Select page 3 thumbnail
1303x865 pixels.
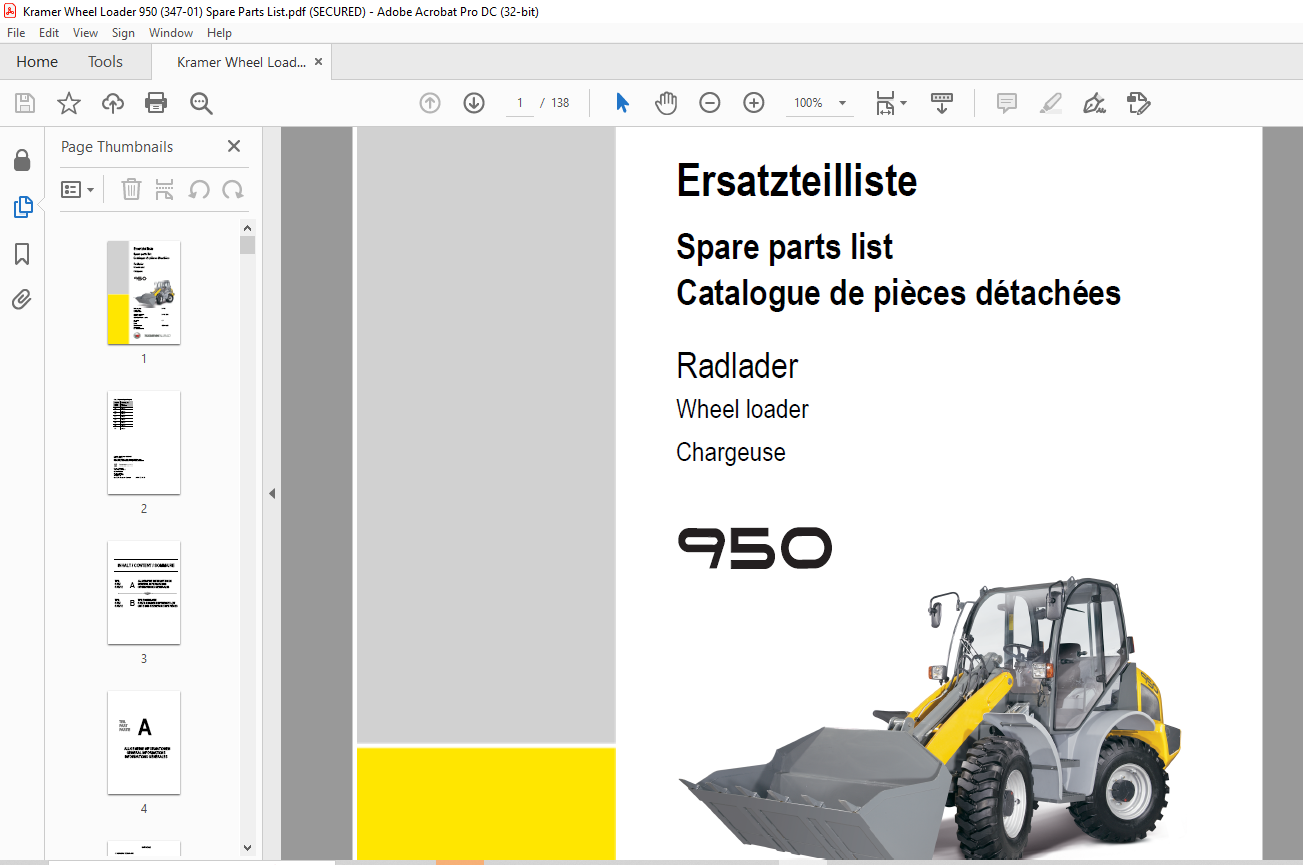(x=144, y=593)
